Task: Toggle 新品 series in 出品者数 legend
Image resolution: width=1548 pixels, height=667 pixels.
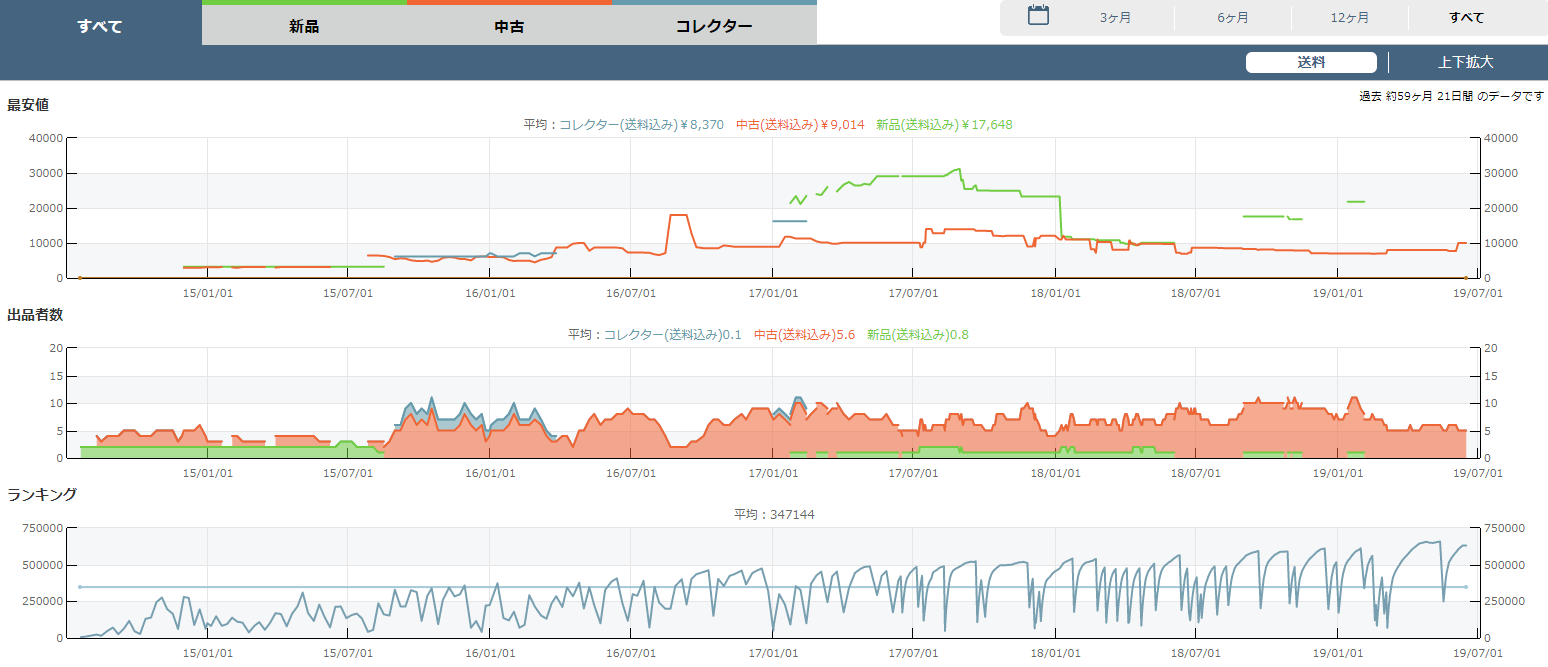Action: point(917,335)
